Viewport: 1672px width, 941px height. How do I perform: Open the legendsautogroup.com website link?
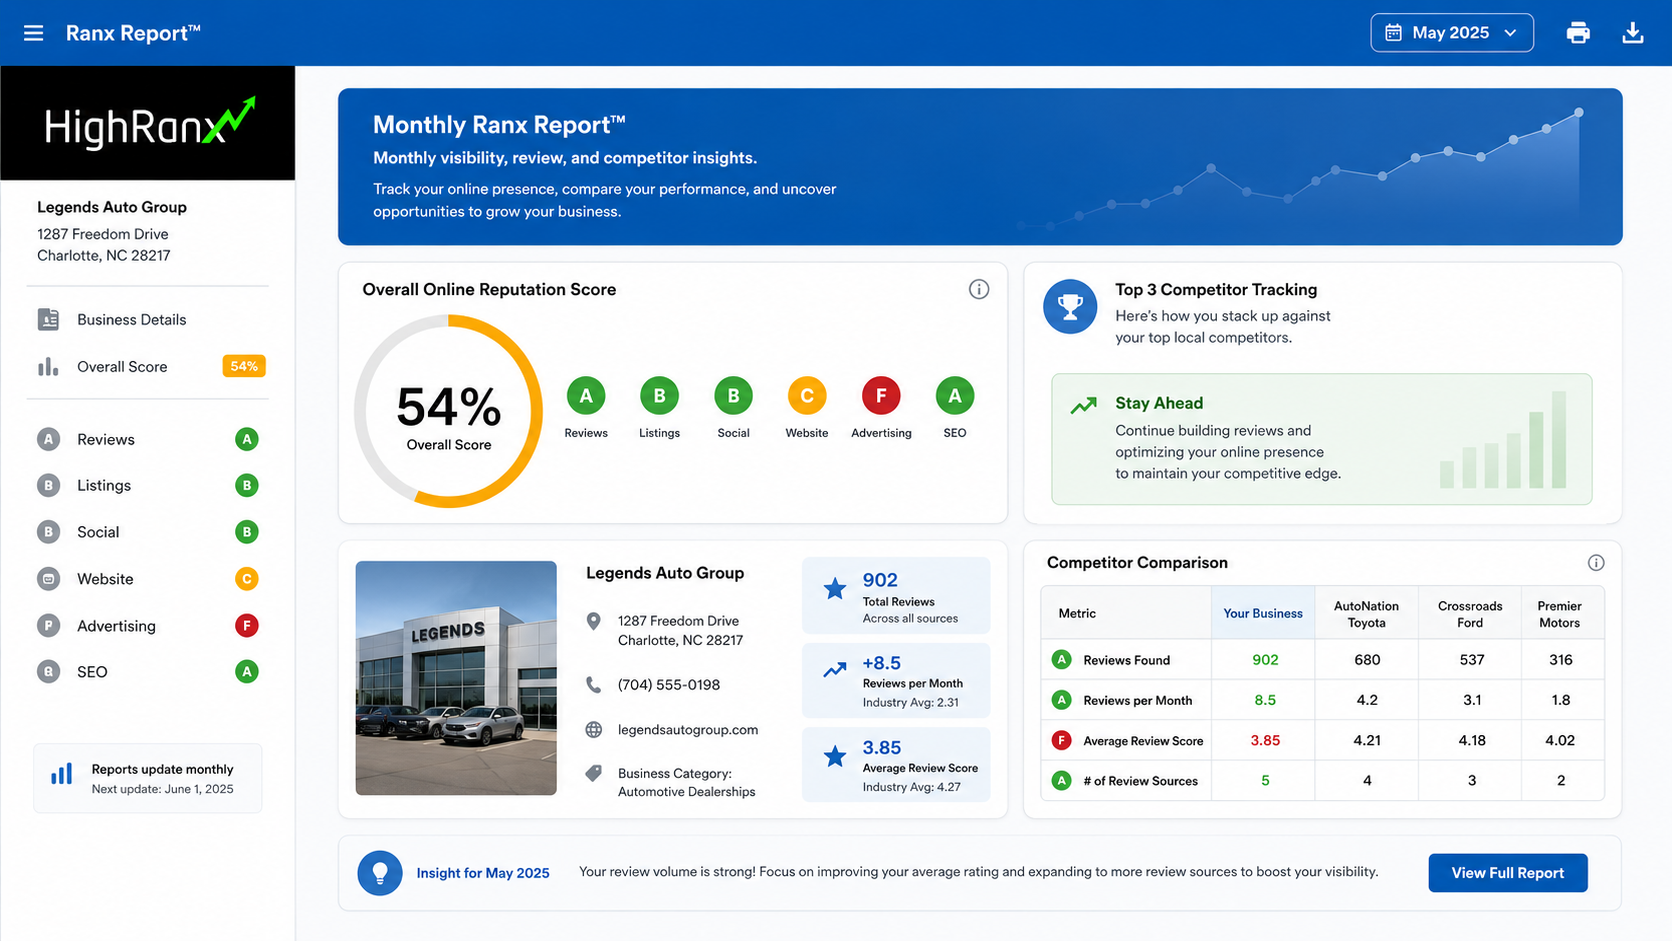click(x=688, y=730)
